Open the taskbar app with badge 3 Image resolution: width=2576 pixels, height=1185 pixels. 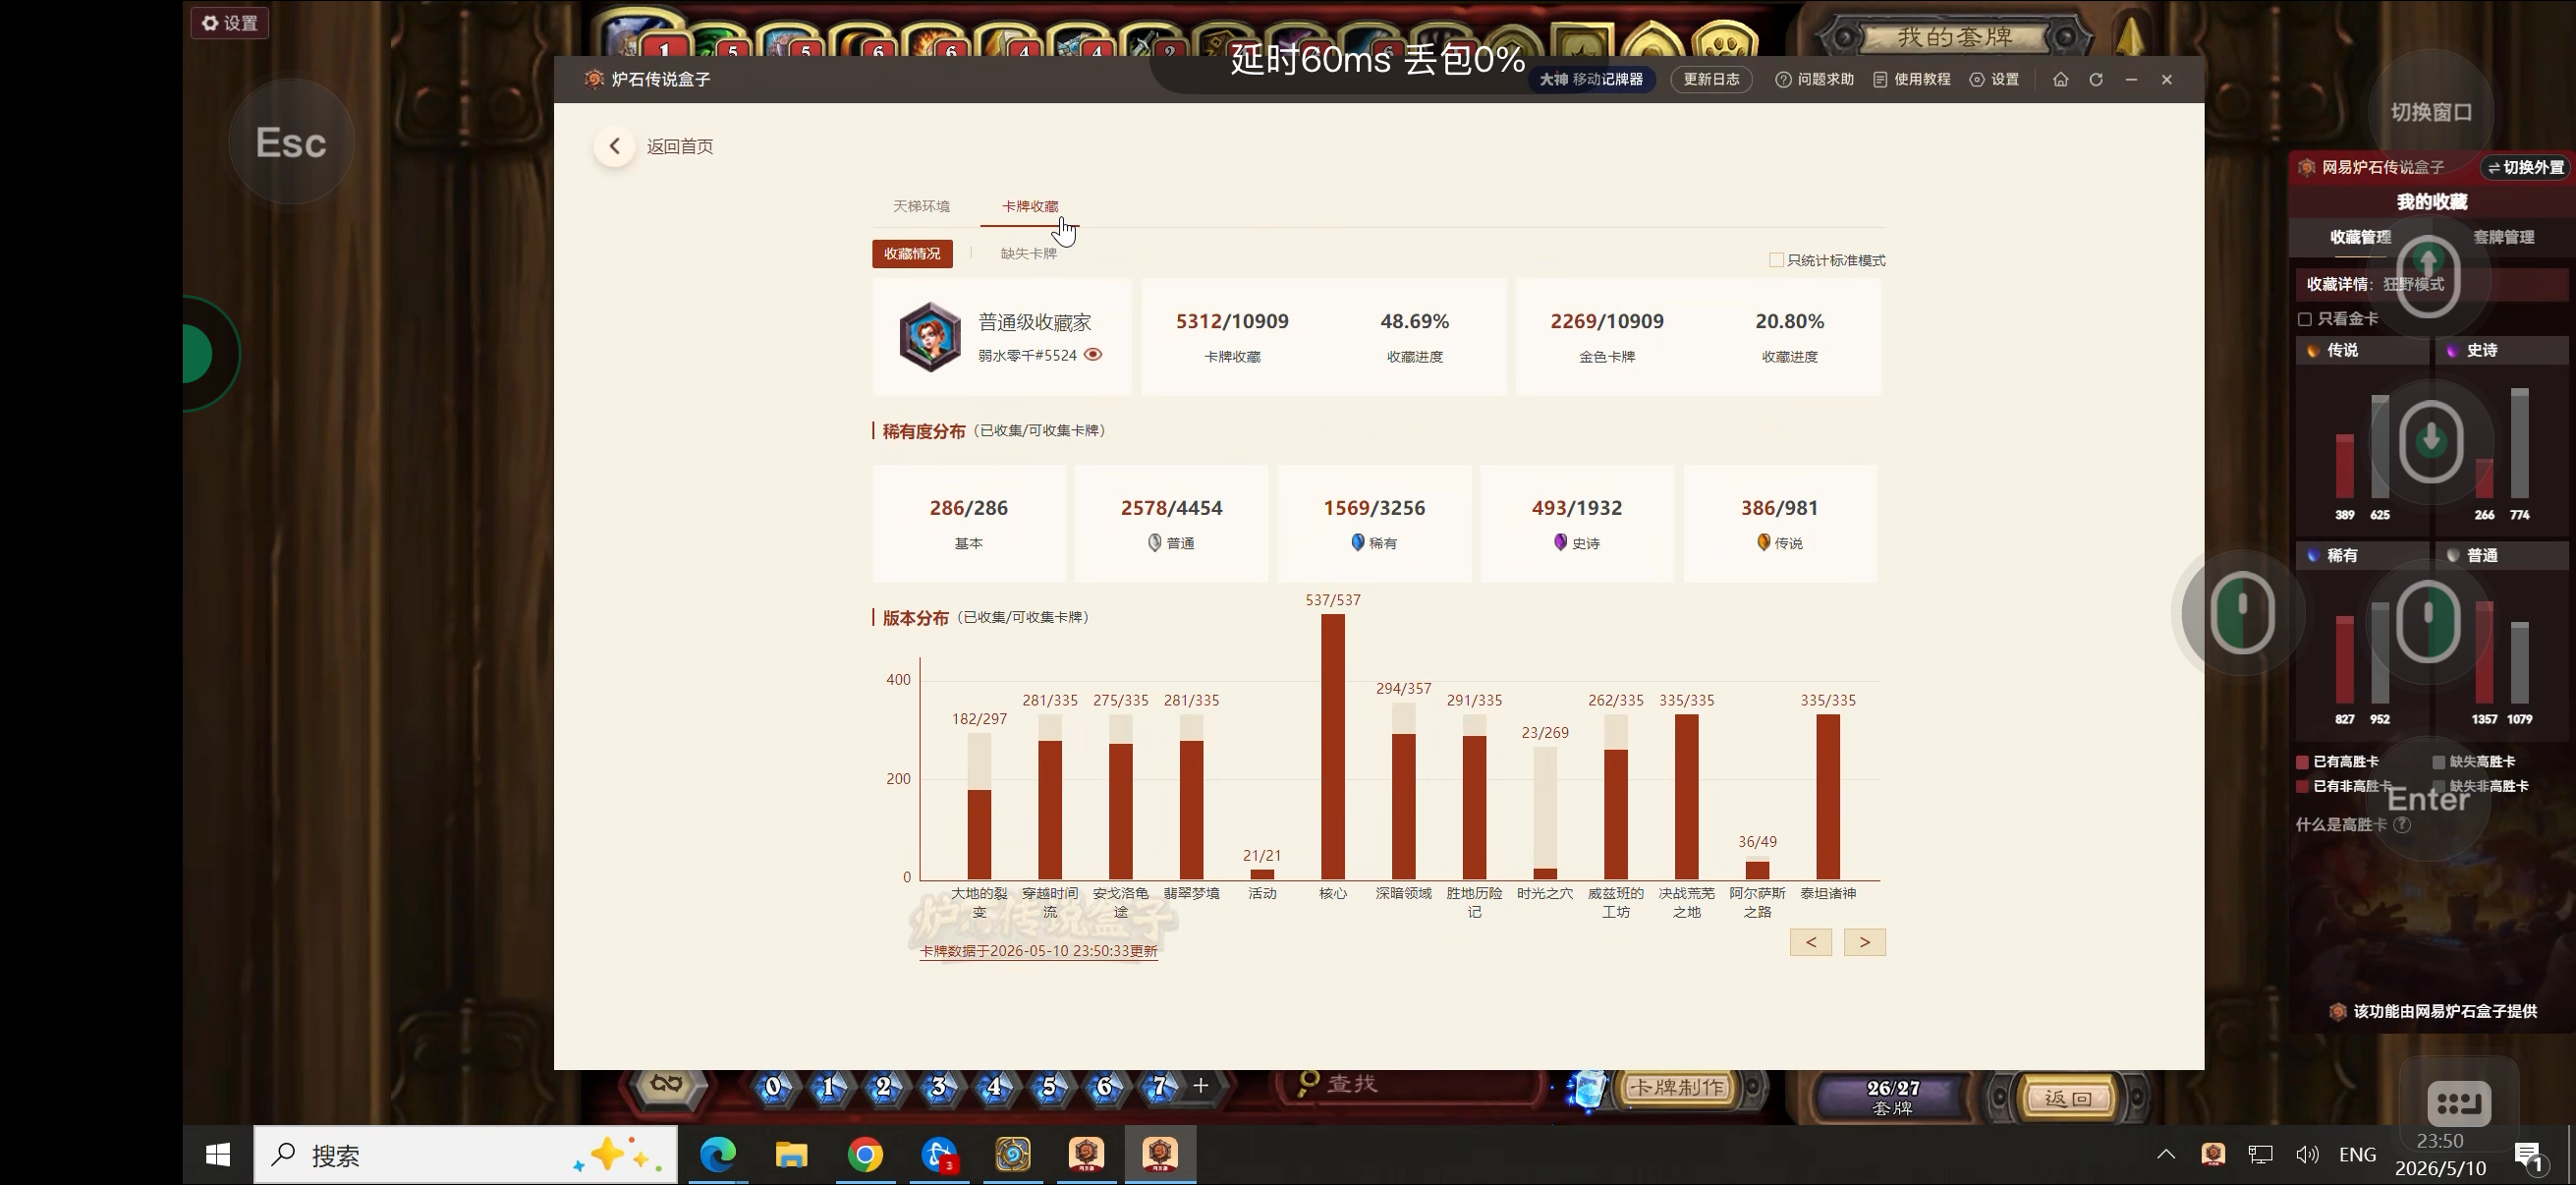tap(939, 1155)
